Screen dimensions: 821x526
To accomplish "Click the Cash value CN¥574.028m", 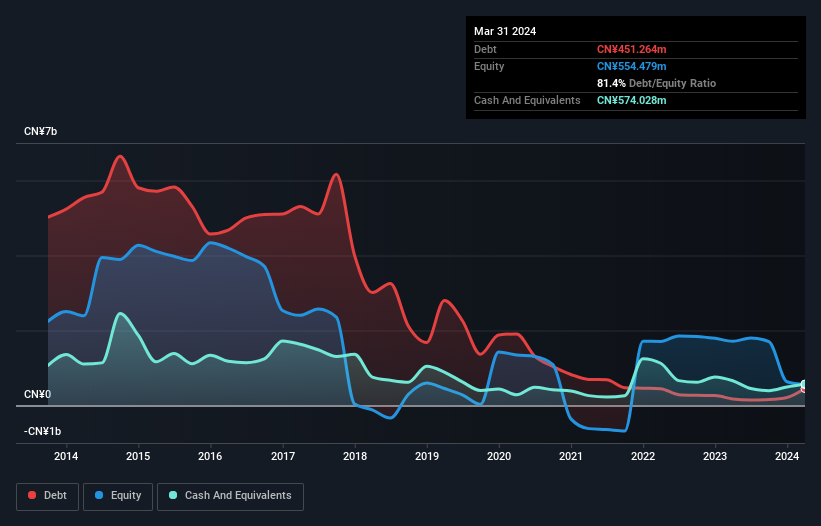I will 631,100.
